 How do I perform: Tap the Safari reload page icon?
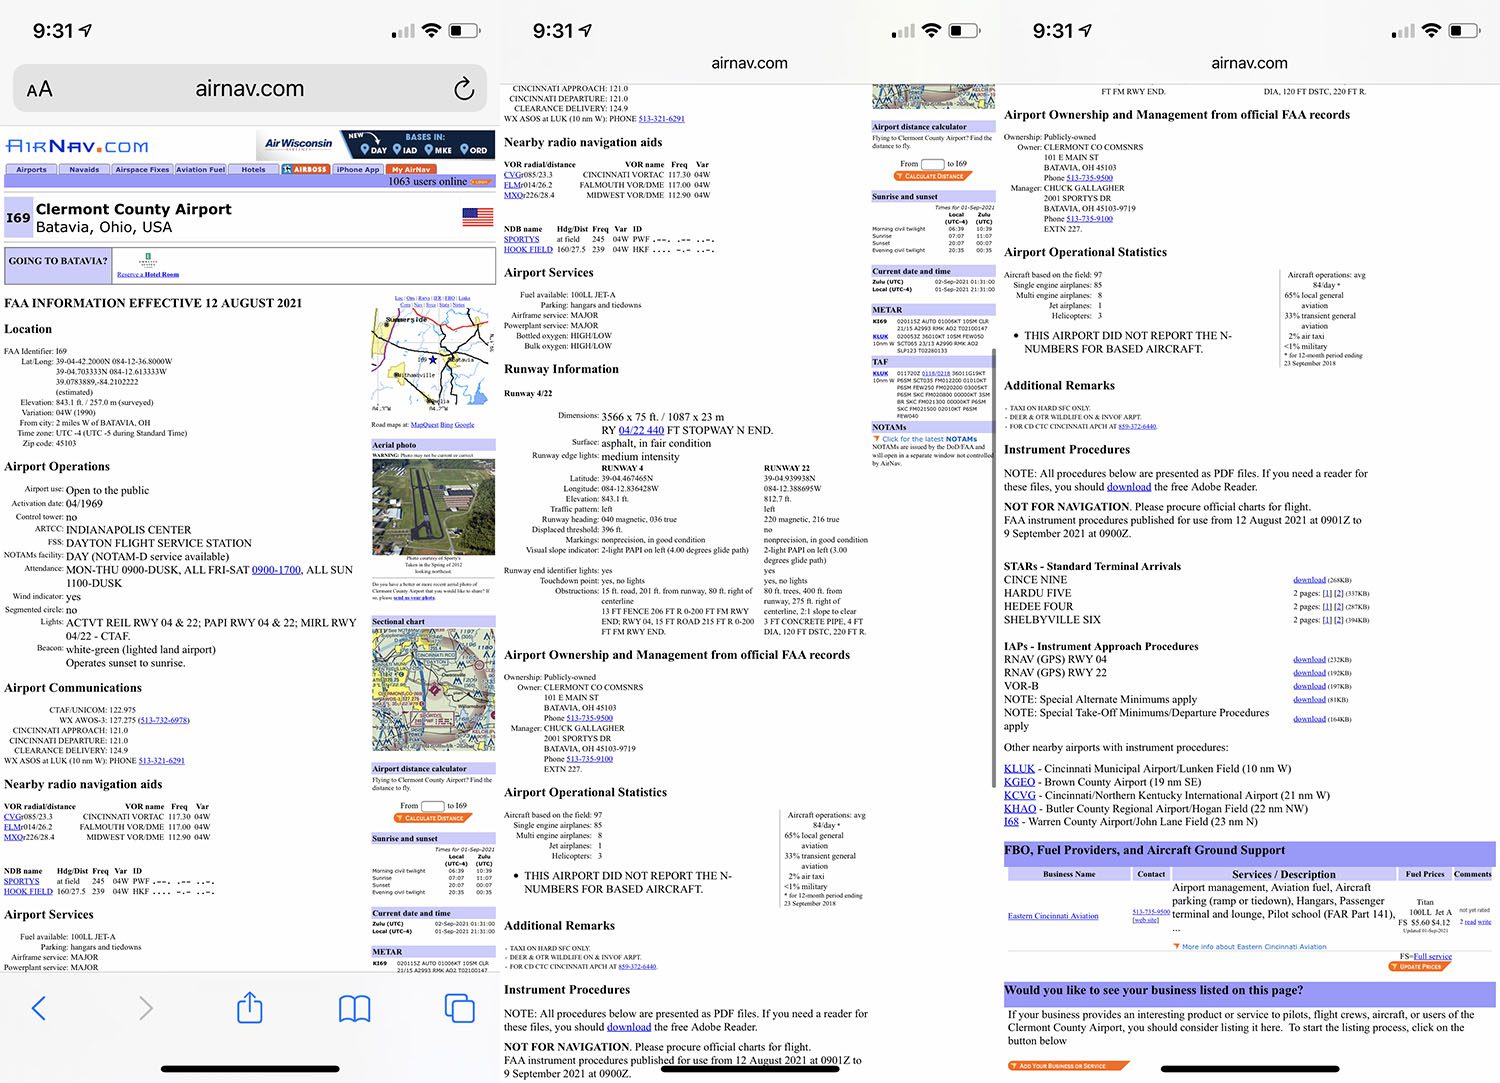tap(463, 89)
